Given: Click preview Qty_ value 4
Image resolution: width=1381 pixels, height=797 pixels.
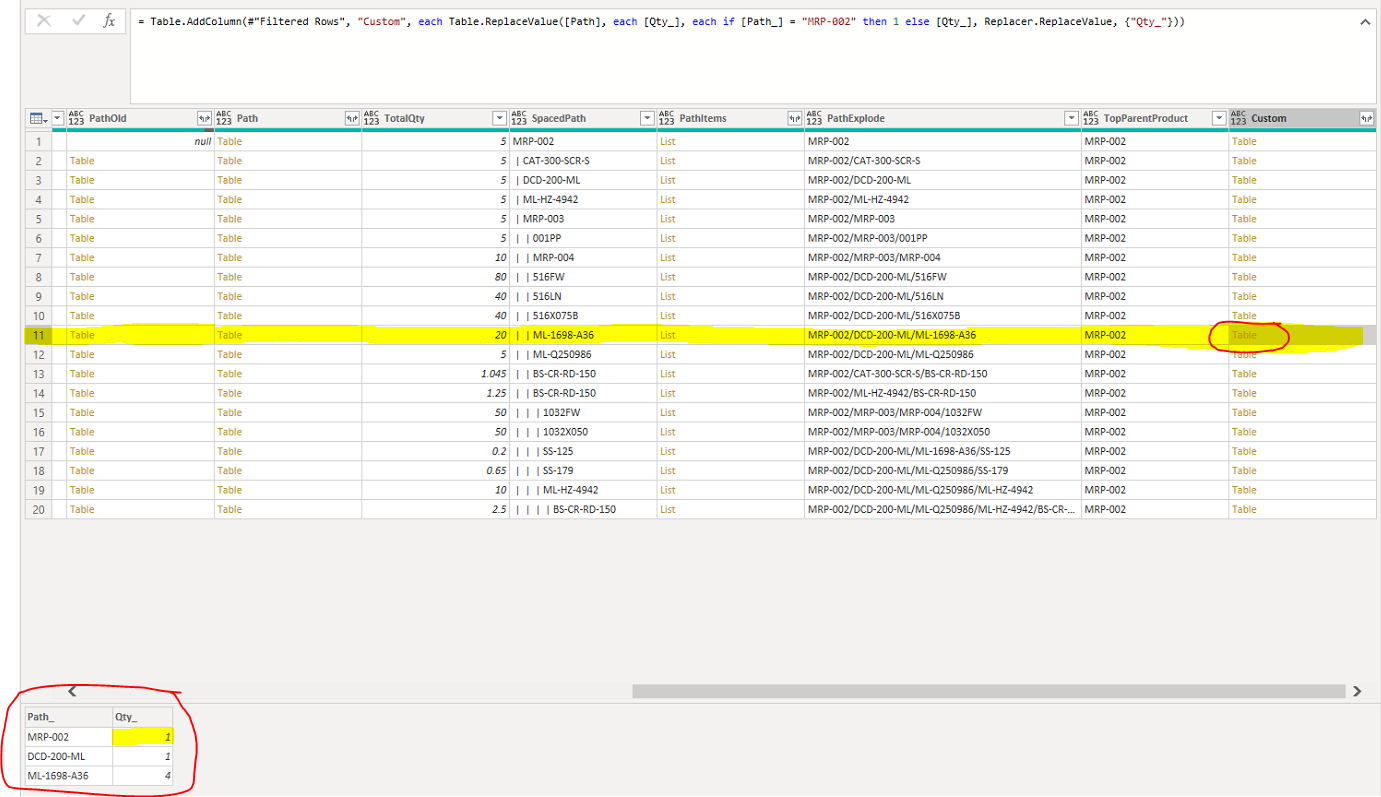Looking at the screenshot, I should tap(142, 776).
